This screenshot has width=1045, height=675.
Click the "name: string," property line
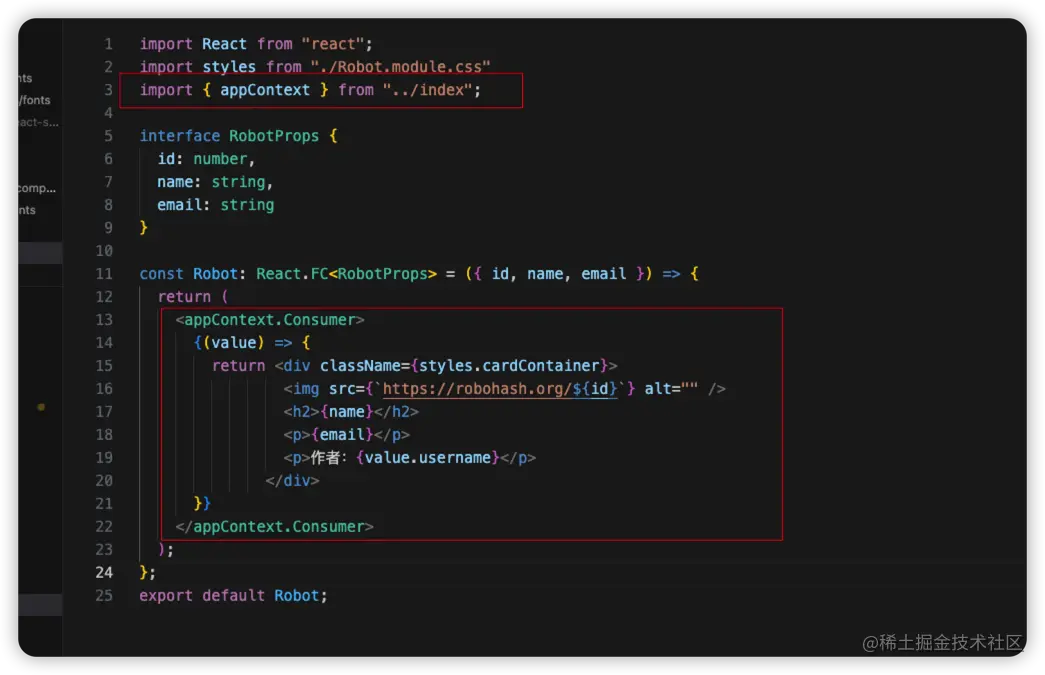(x=215, y=182)
